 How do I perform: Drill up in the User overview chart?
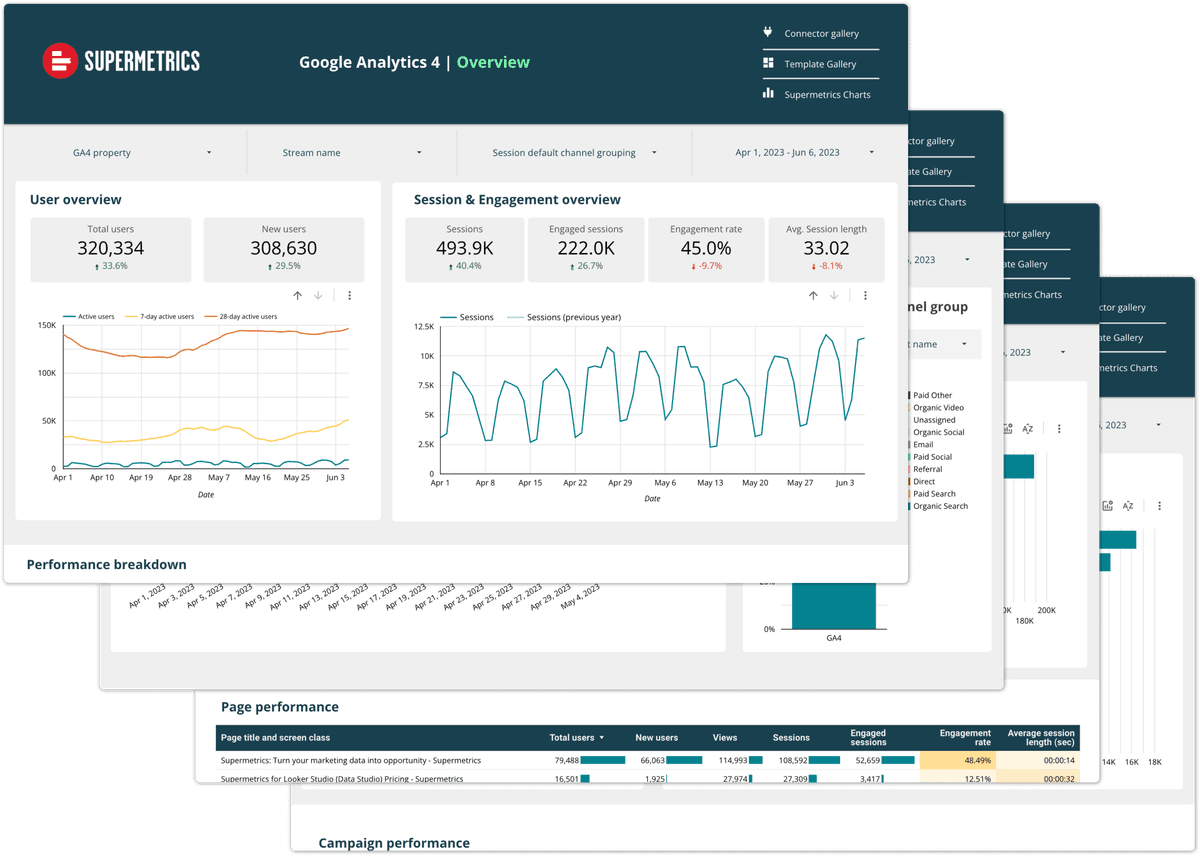(x=298, y=296)
